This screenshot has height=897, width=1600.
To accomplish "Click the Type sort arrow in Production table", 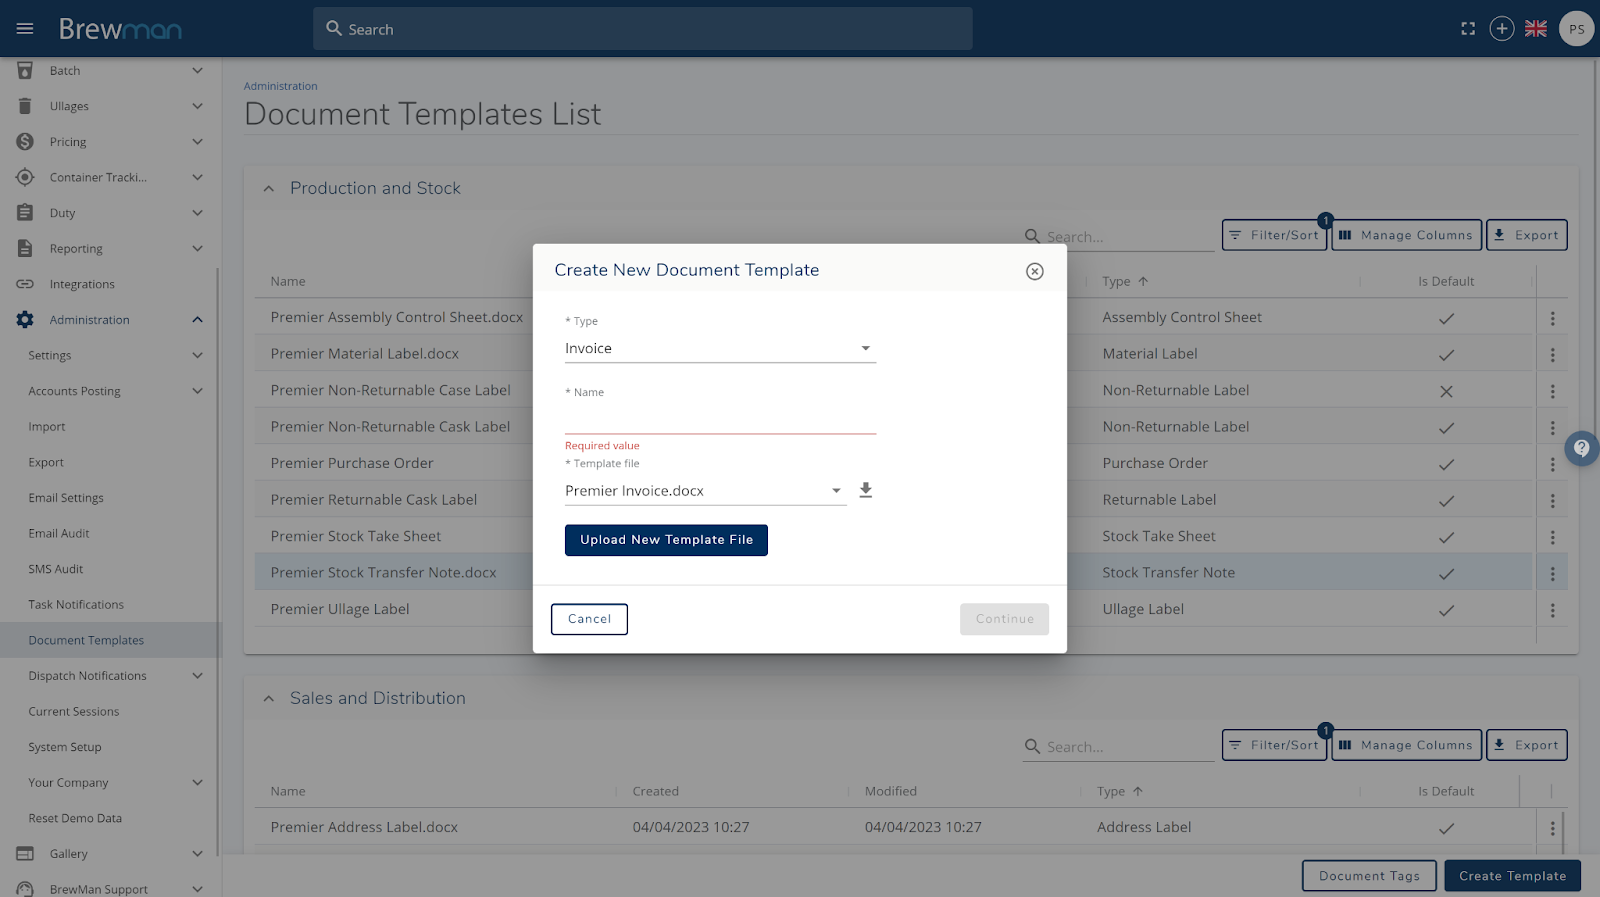I will (1143, 281).
